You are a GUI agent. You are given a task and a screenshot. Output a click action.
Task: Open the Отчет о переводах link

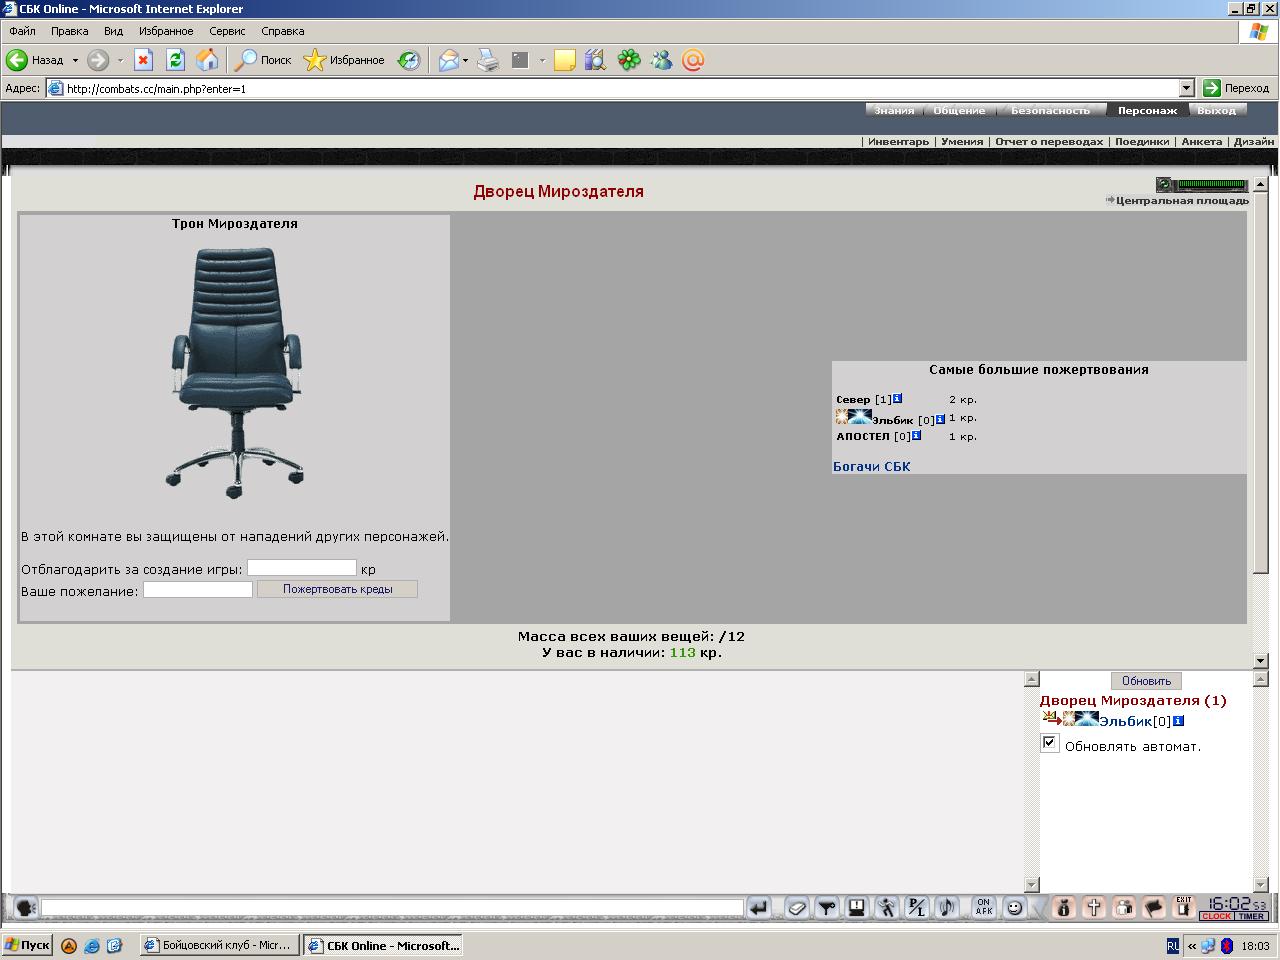1049,141
